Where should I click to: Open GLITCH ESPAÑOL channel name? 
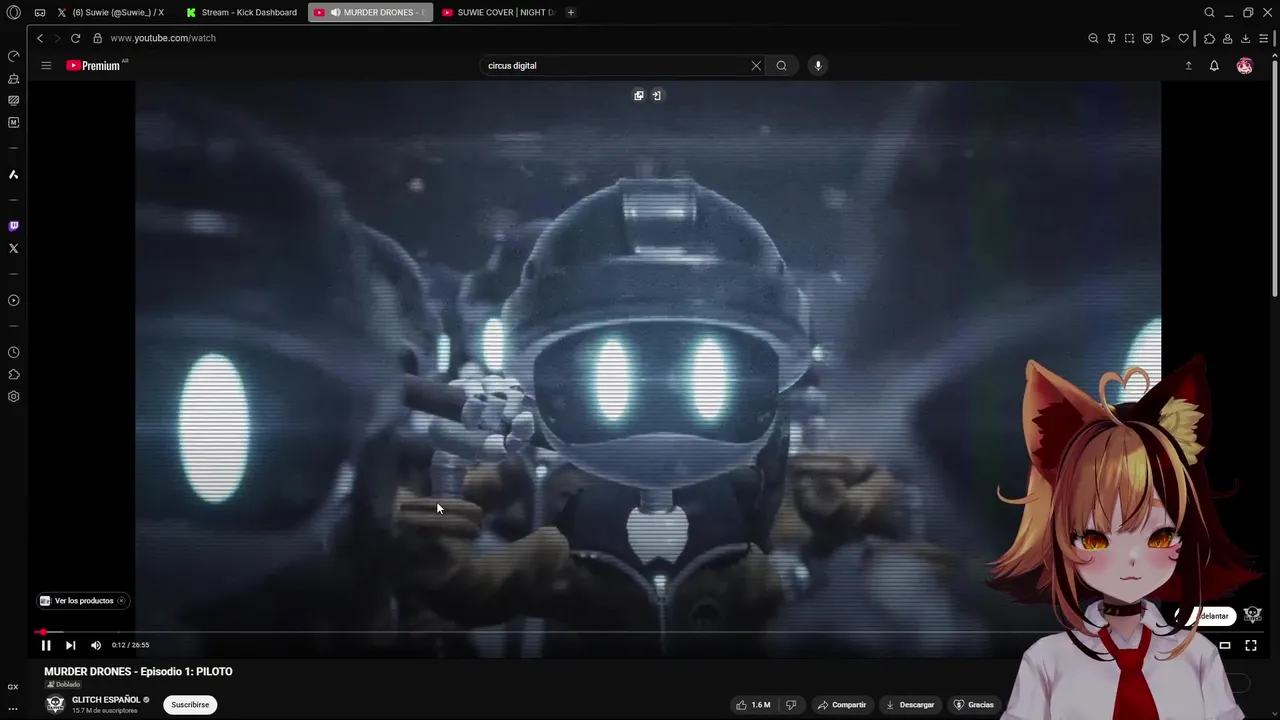106,700
